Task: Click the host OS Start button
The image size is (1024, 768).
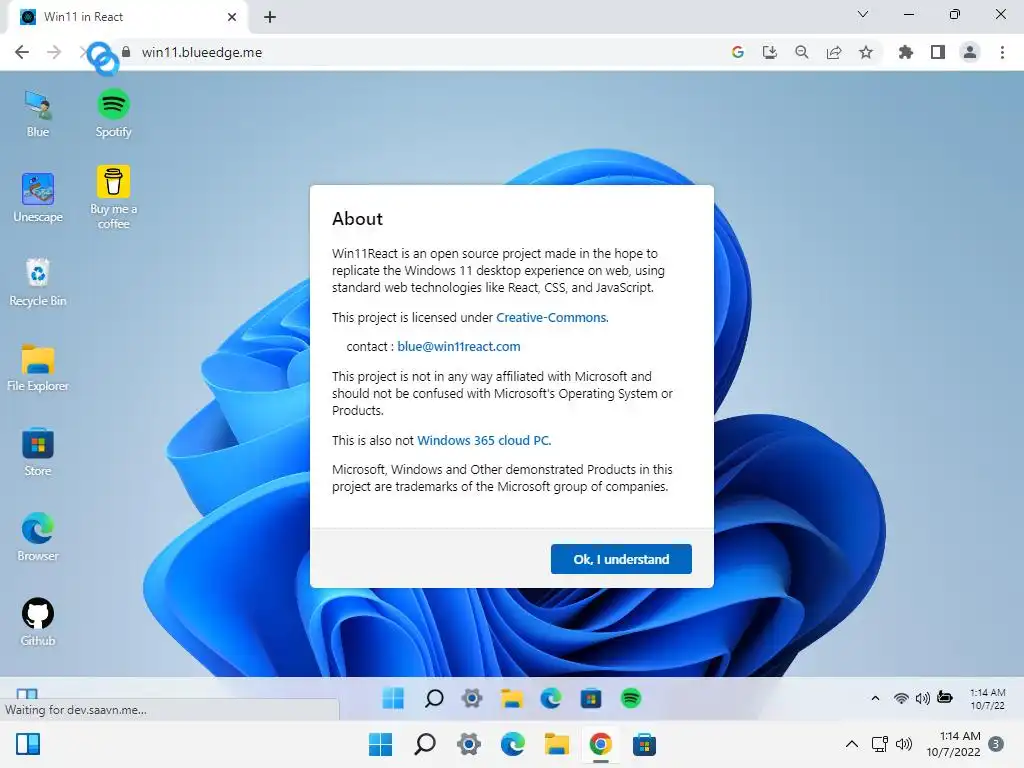Action: pyautogui.click(x=381, y=744)
